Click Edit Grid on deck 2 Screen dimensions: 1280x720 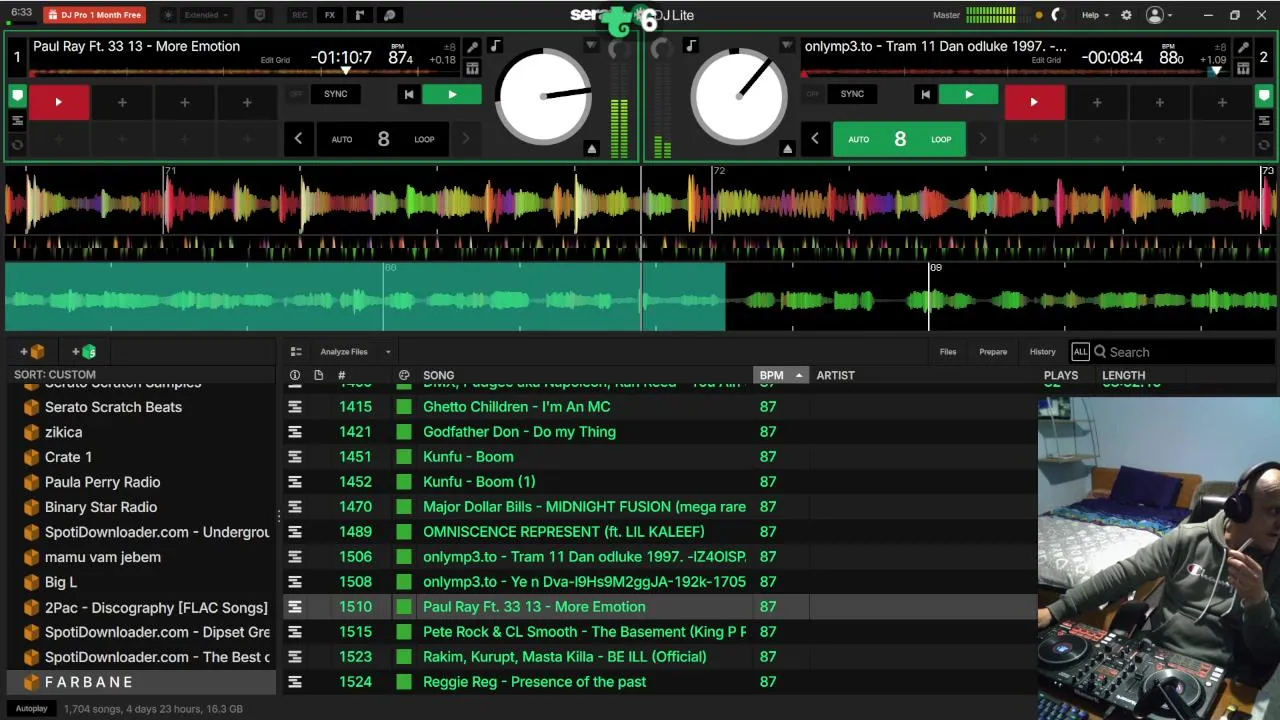tap(1046, 60)
